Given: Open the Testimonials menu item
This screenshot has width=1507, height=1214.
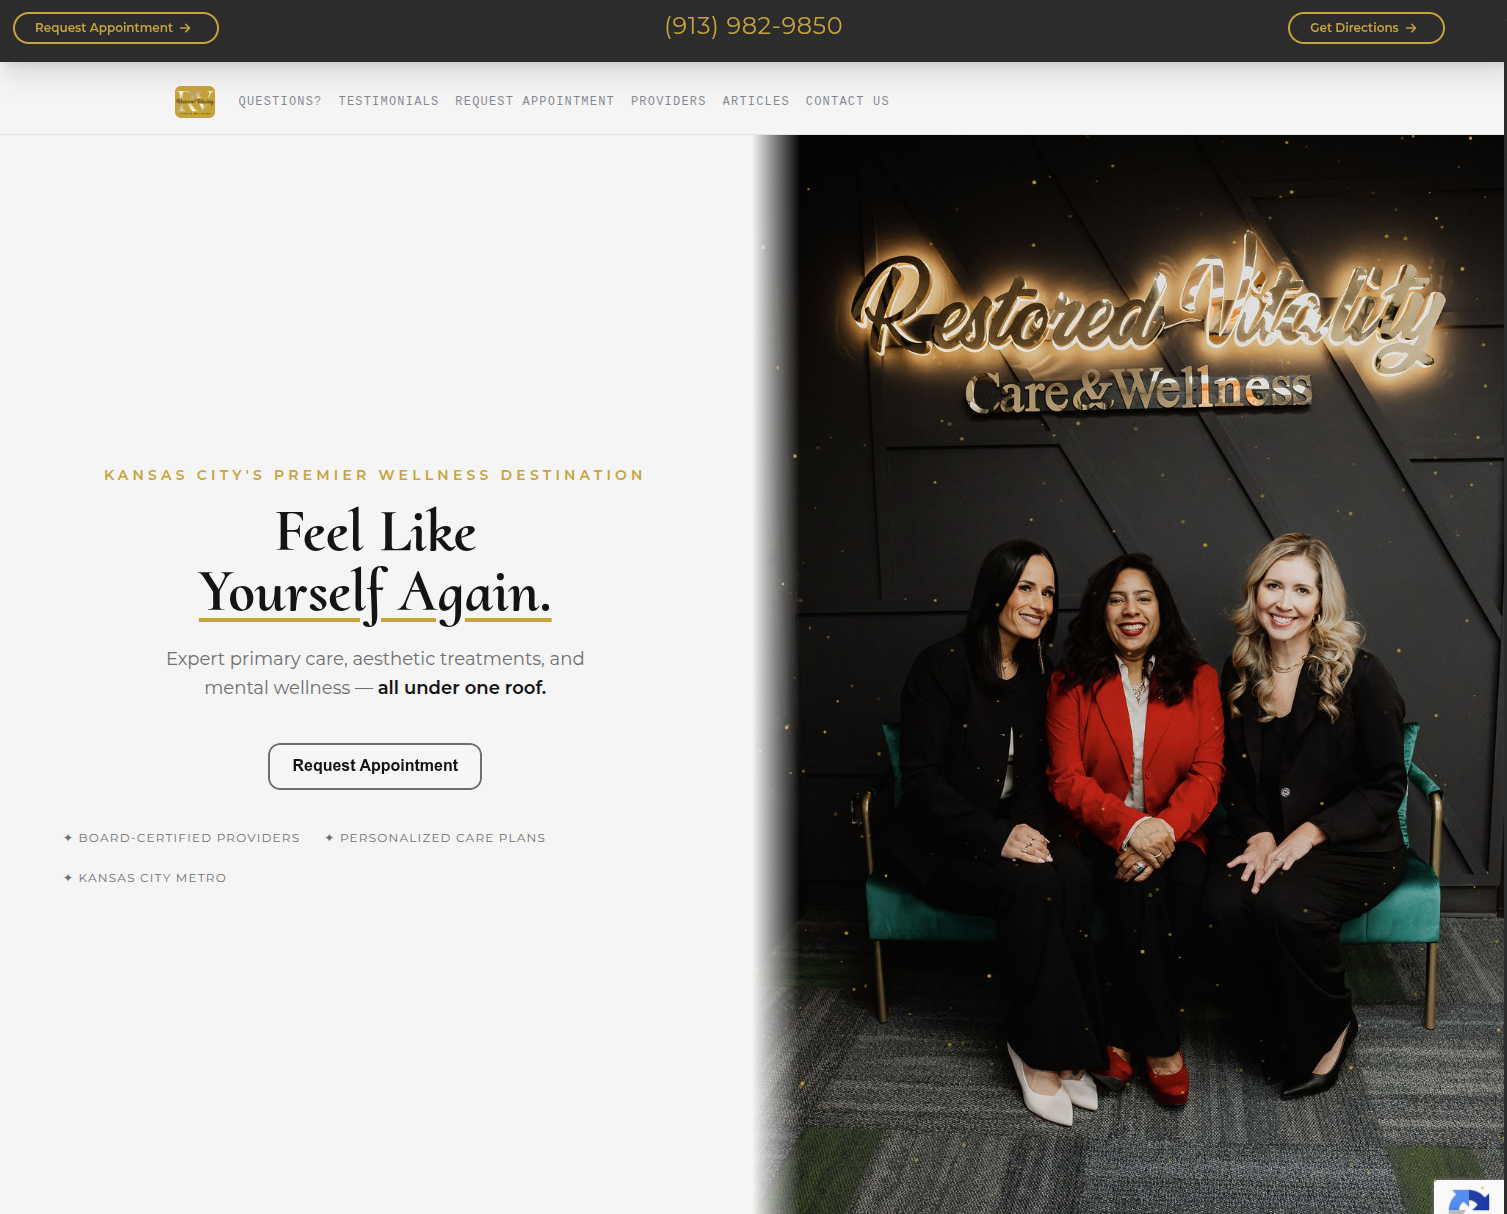Looking at the screenshot, I should 388,101.
